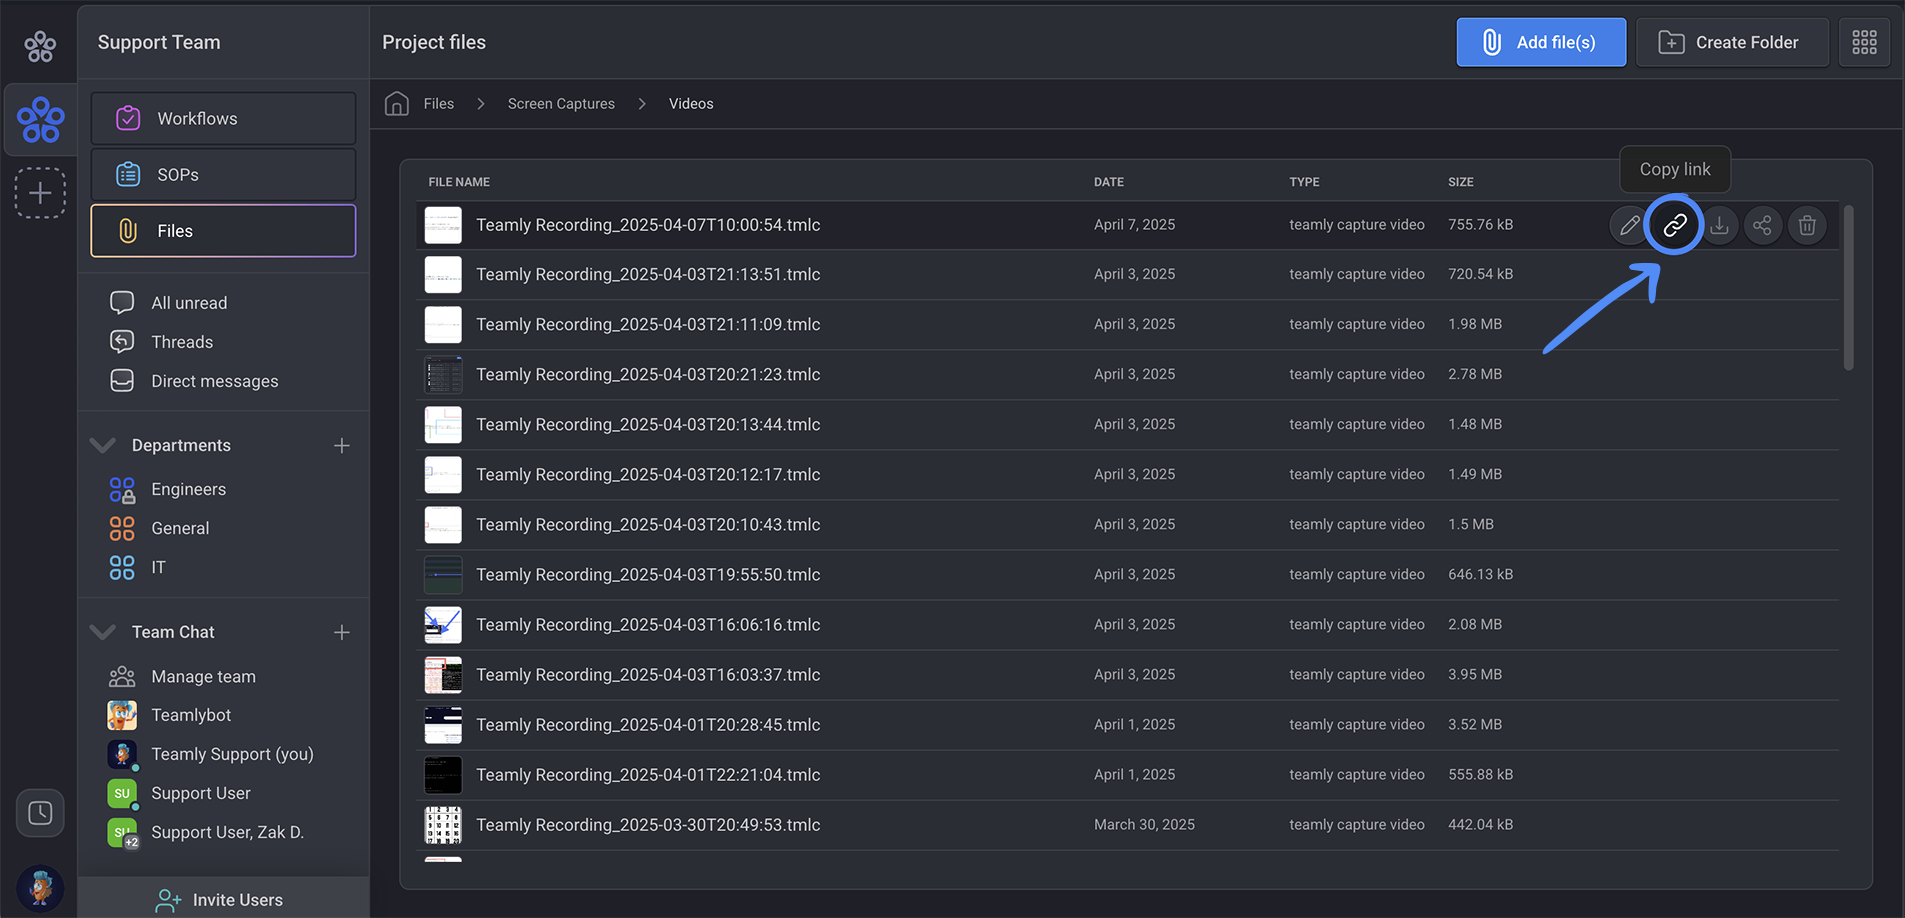Go to Files breadcrumb link

[x=438, y=103]
